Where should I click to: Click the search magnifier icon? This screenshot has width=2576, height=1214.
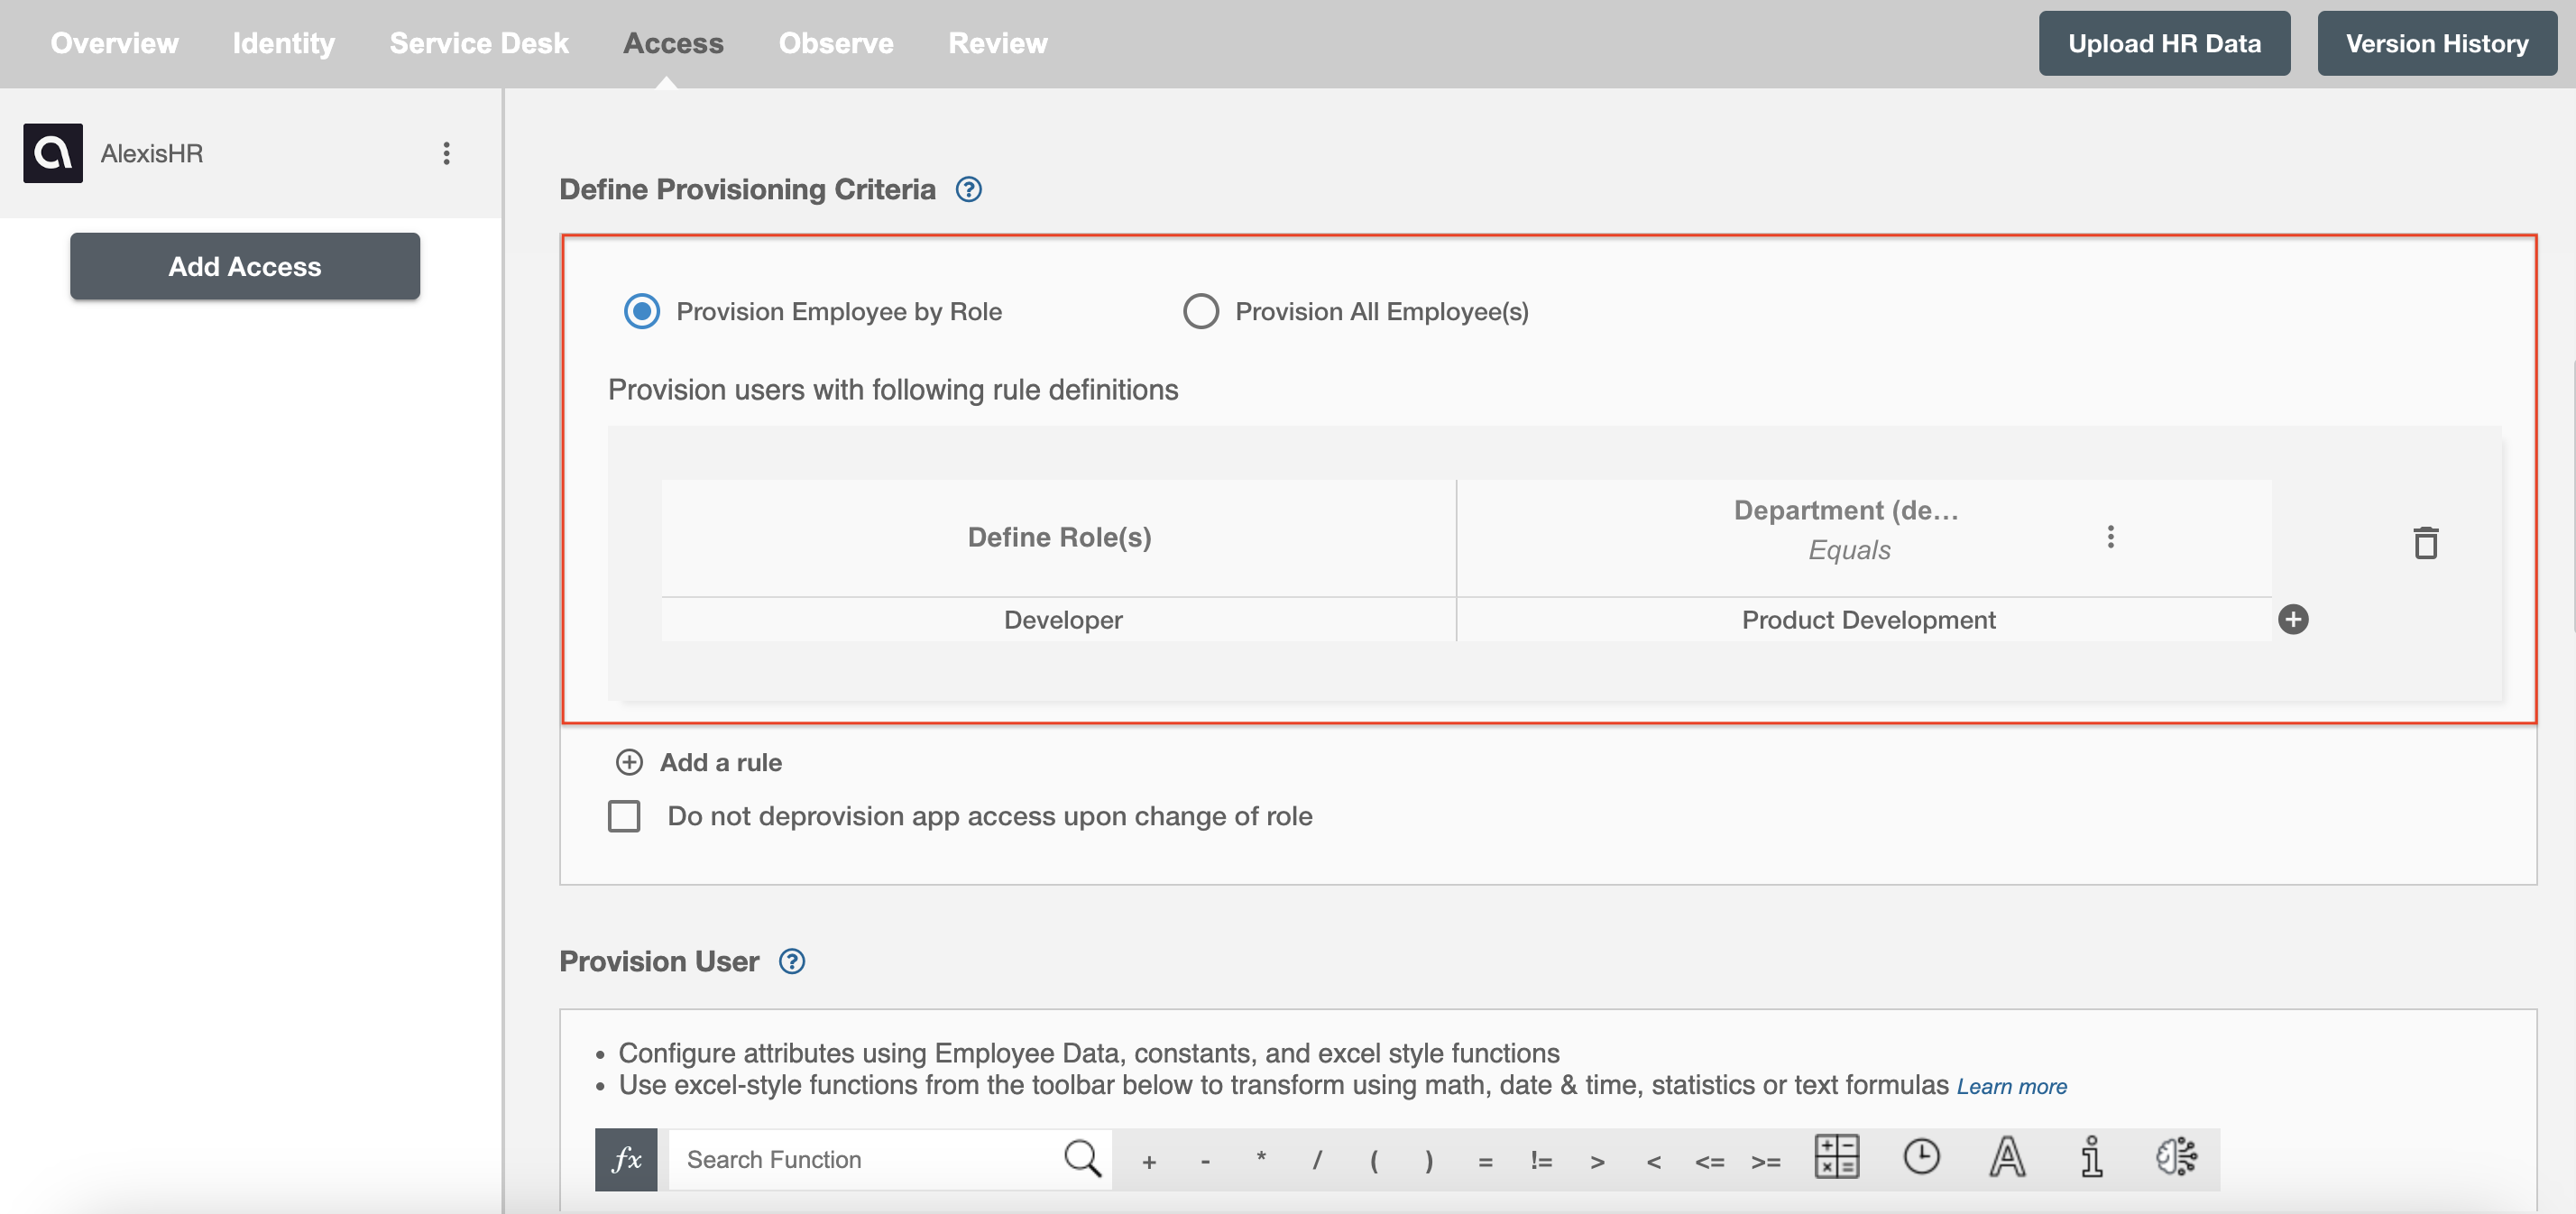tap(1082, 1159)
